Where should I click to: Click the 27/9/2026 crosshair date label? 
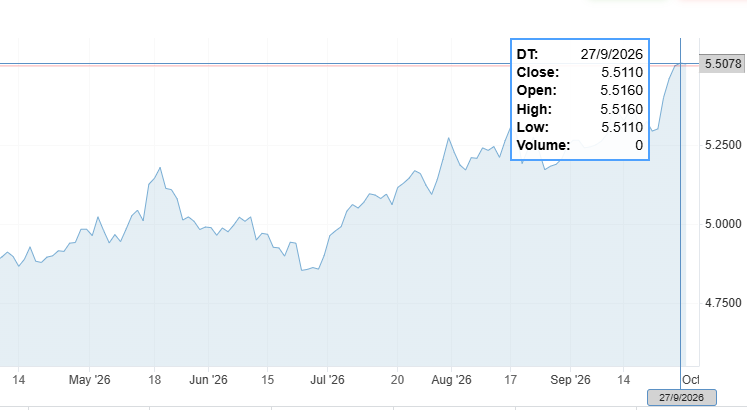pos(681,397)
